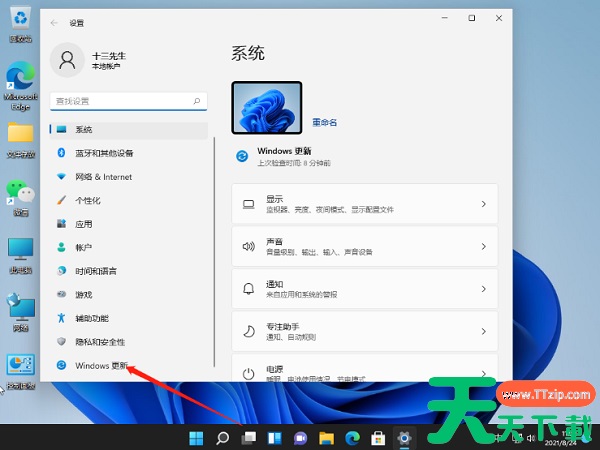Viewport: 600px width, 450px height.
Task: Click the back arrow in Settings
Action: (x=54, y=23)
